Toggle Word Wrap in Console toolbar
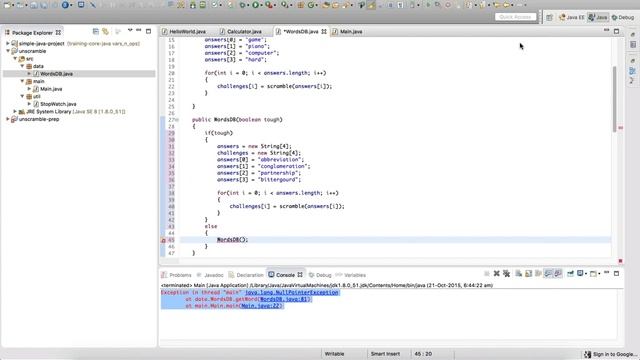This screenshot has height=360, width=640. [x=538, y=273]
